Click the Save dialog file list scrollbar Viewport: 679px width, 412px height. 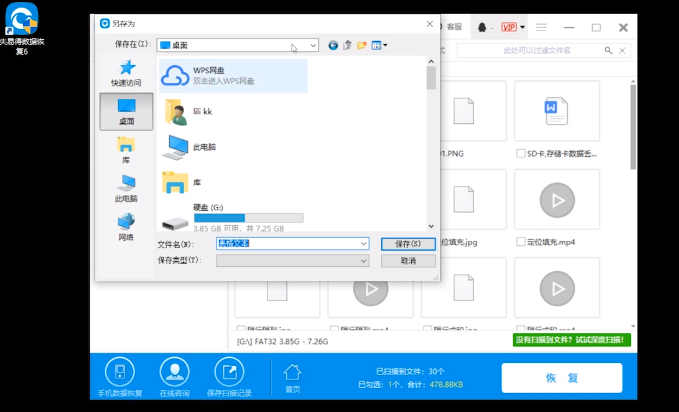[x=431, y=78]
